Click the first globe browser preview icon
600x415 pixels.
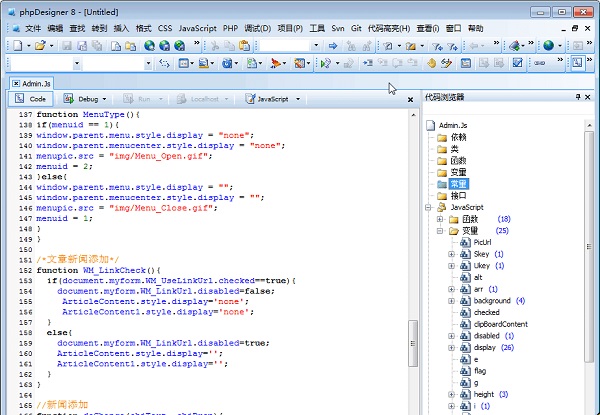150,46
